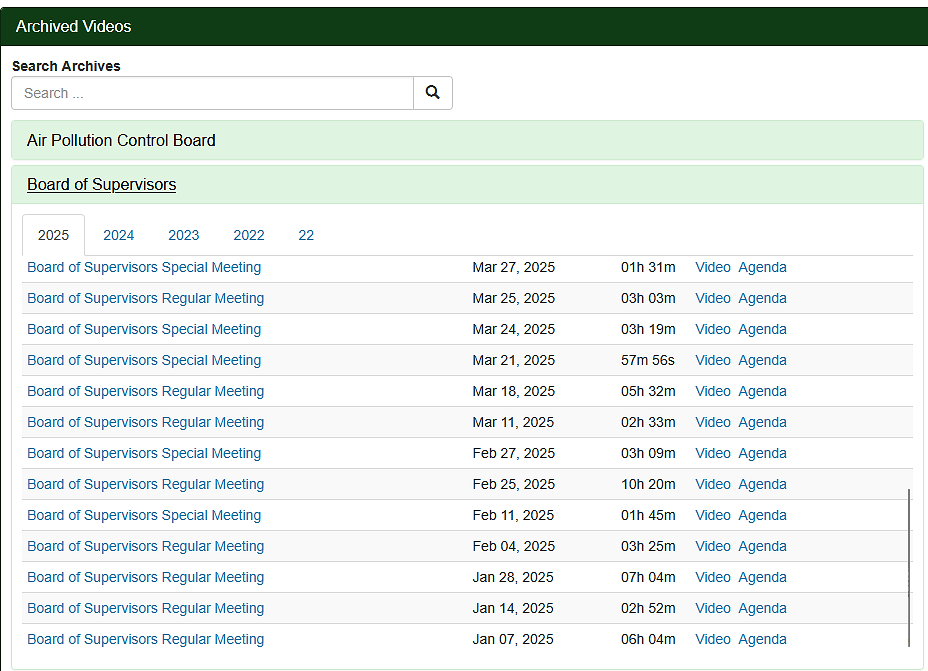Open the Video for Feb 25, 2025 meeting
This screenshot has height=671, width=928.
tap(713, 484)
